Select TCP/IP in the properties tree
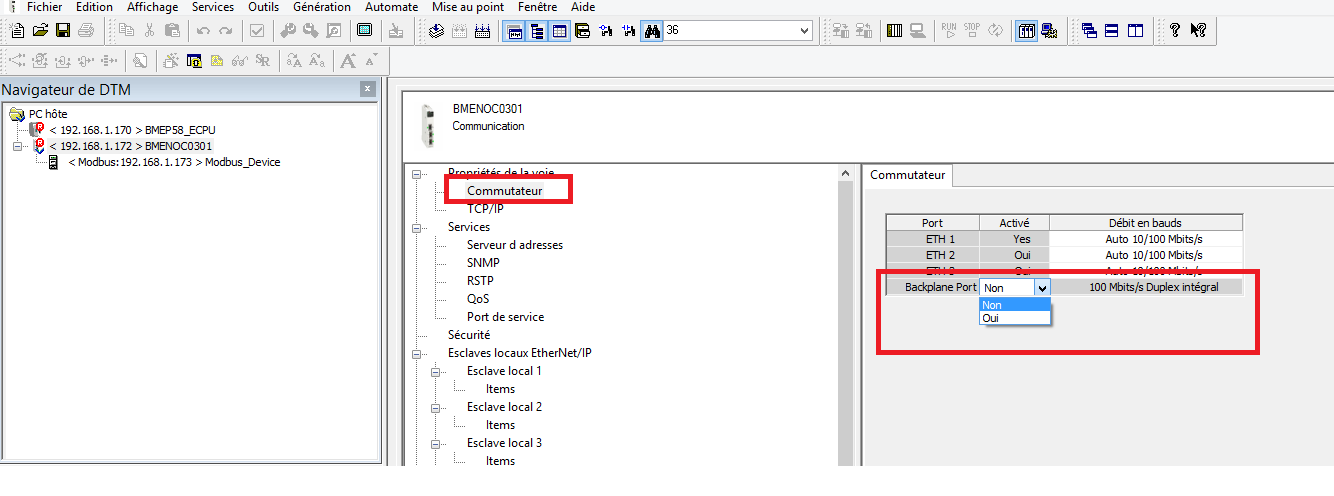The width and height of the screenshot is (1334, 496). click(485, 209)
